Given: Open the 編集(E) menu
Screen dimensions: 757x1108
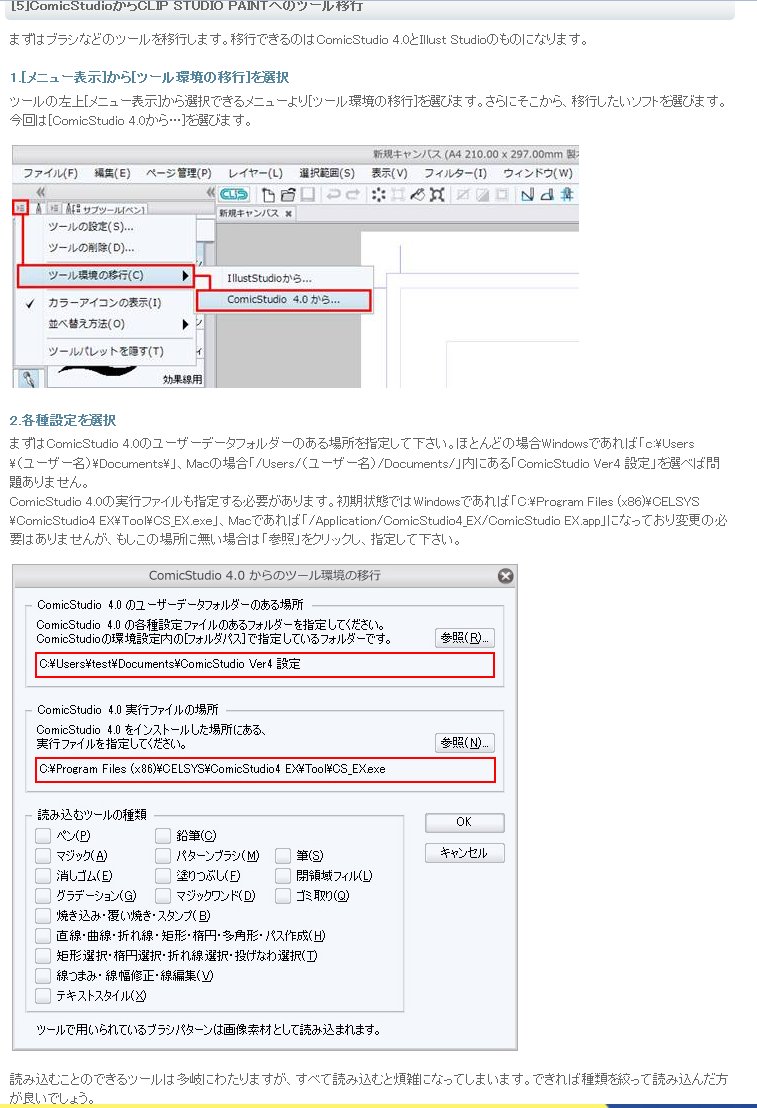Looking at the screenshot, I should click(x=112, y=173).
